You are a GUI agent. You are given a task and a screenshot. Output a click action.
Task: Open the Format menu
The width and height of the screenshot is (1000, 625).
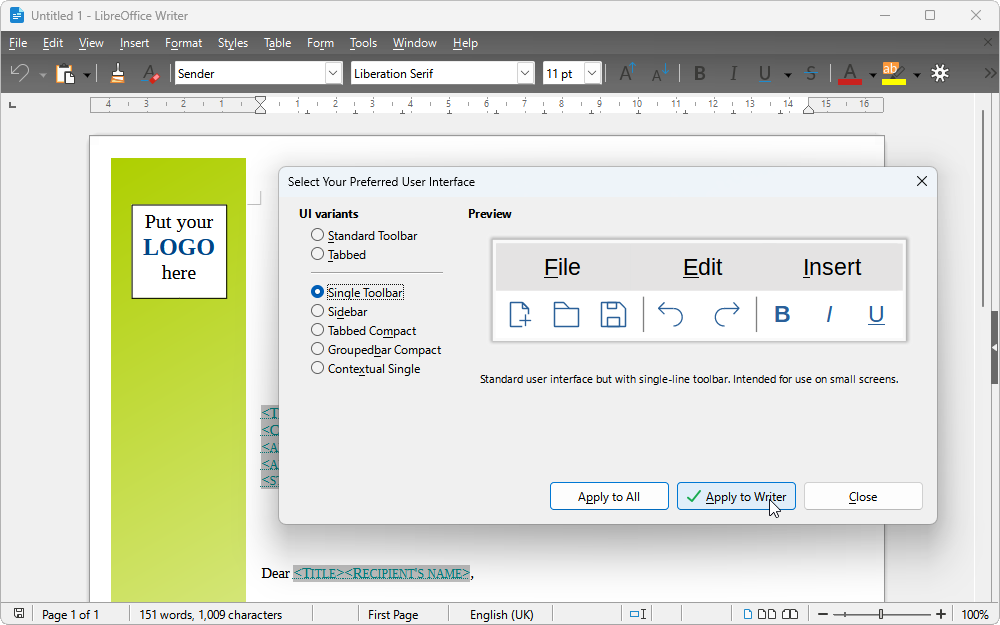pos(183,43)
